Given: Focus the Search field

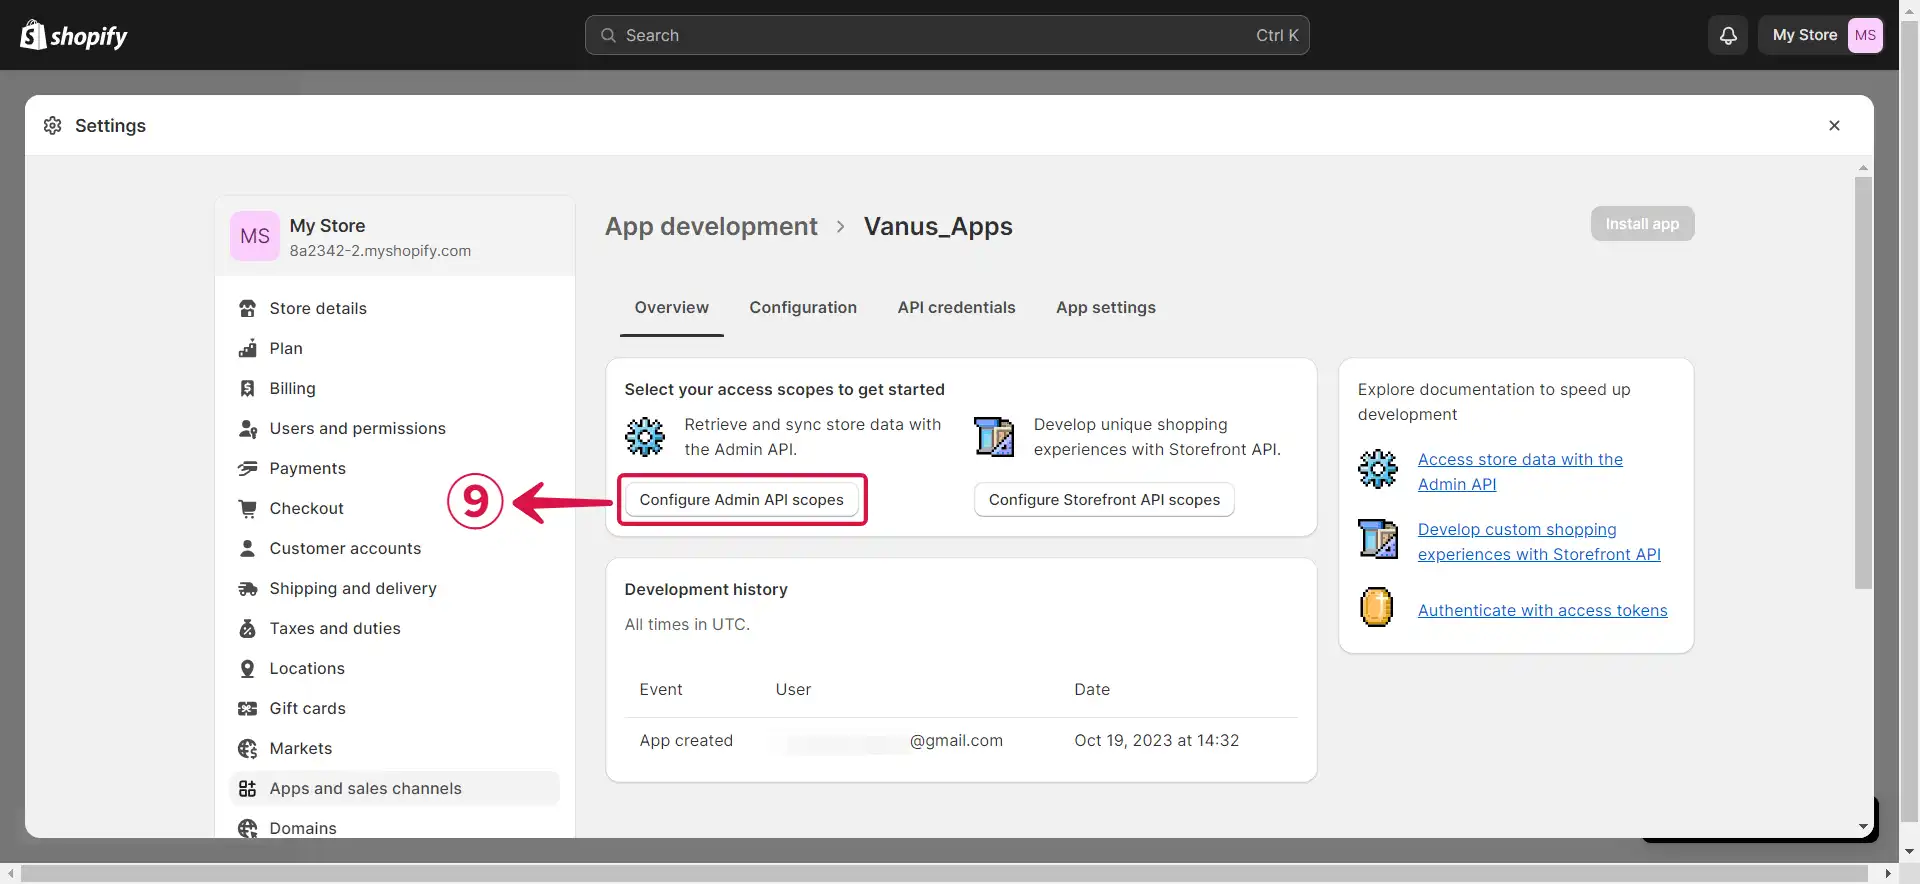Looking at the screenshot, I should tap(947, 35).
